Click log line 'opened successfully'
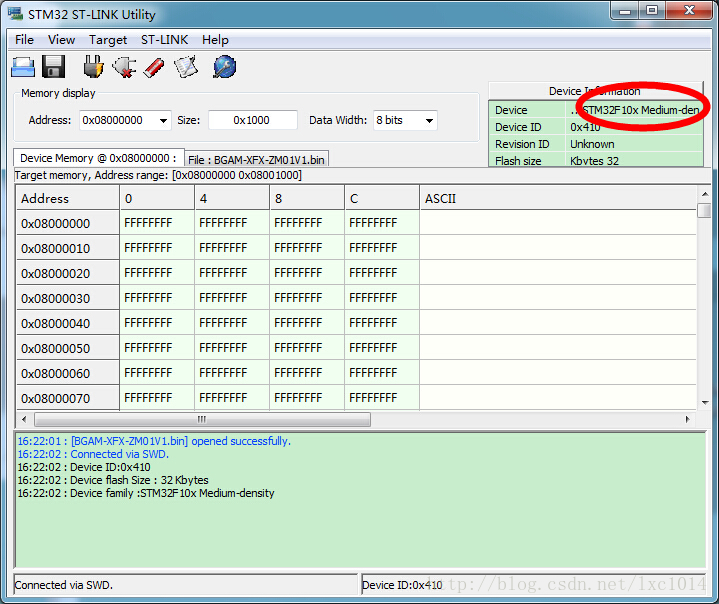719x604 pixels. click(x=154, y=441)
